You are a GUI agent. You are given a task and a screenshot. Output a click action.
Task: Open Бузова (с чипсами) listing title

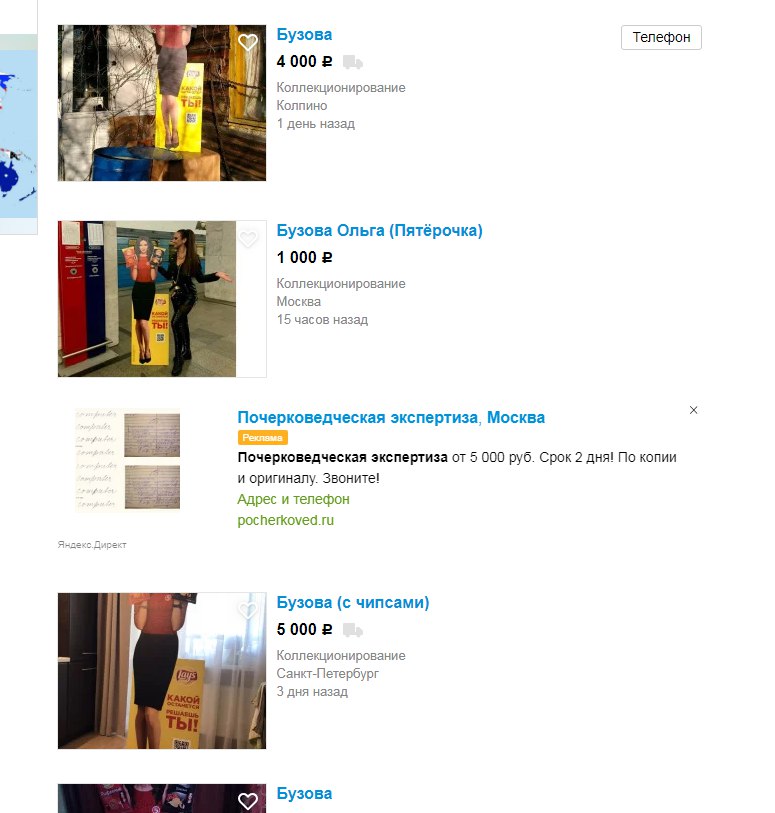coord(353,602)
